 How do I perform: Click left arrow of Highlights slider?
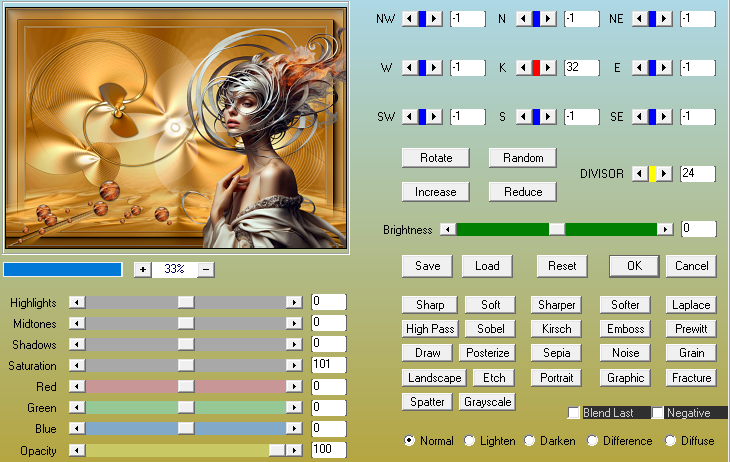[77, 302]
